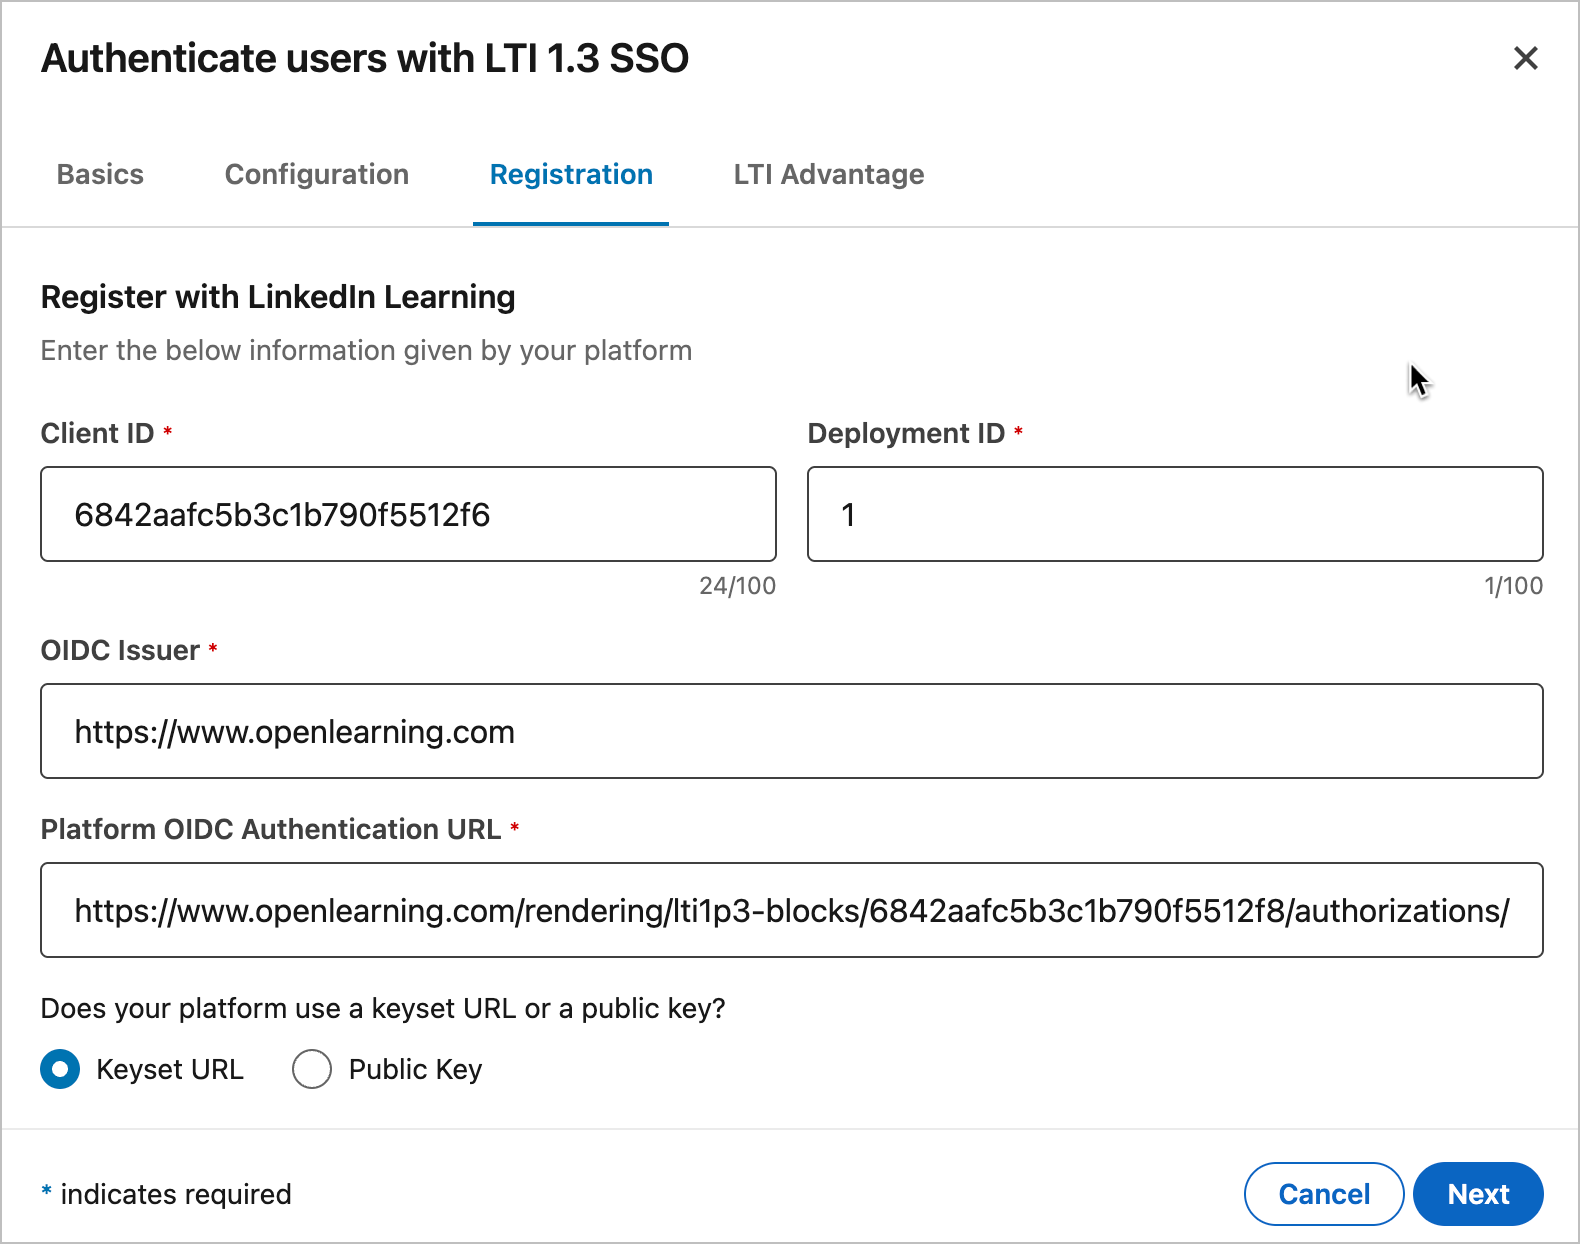Viewport: 1580px width, 1244px height.
Task: Click the Cancel button
Action: [1324, 1194]
